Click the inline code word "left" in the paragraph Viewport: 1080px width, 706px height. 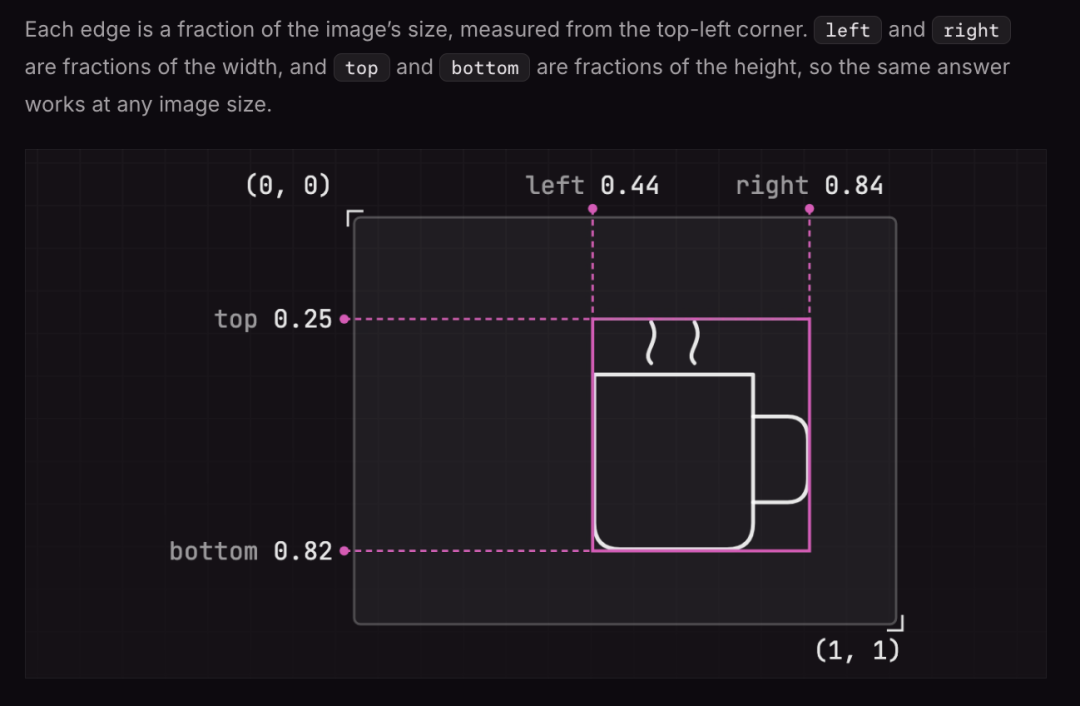tap(847, 30)
